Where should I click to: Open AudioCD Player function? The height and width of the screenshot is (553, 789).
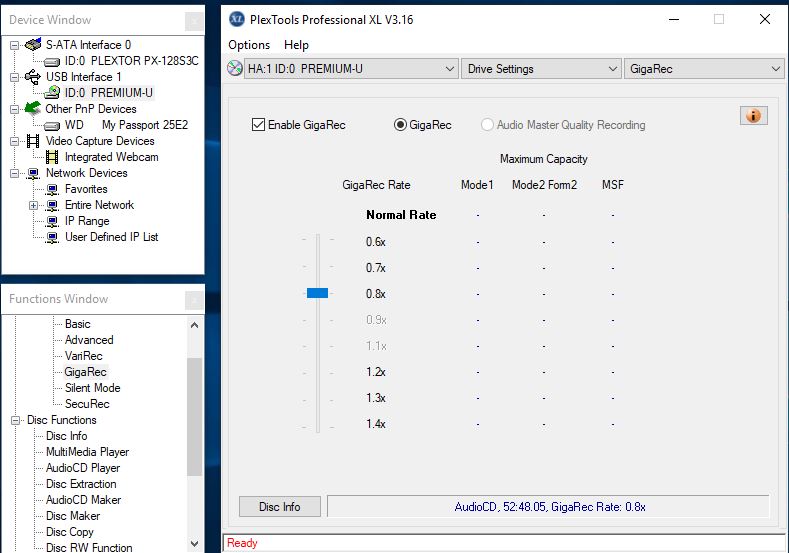pyautogui.click(x=83, y=468)
